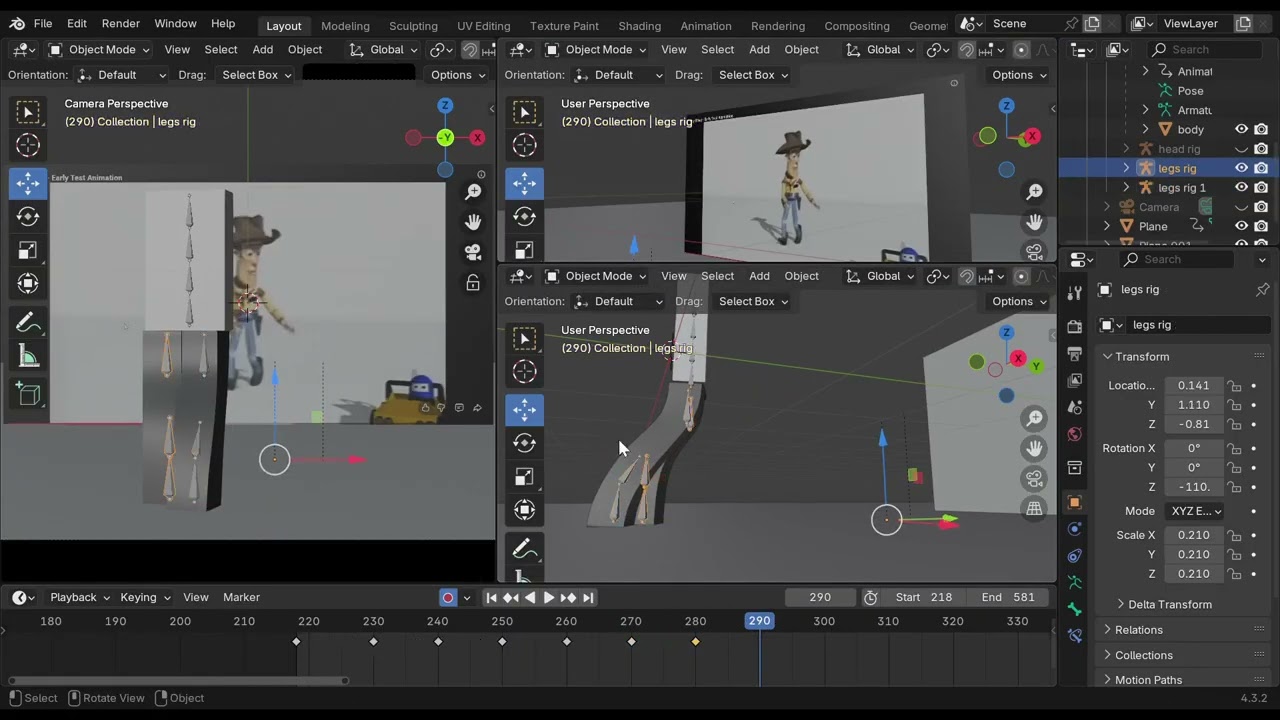Switch to the Animation workspace tab
This screenshot has height=720, width=1280.
706,26
